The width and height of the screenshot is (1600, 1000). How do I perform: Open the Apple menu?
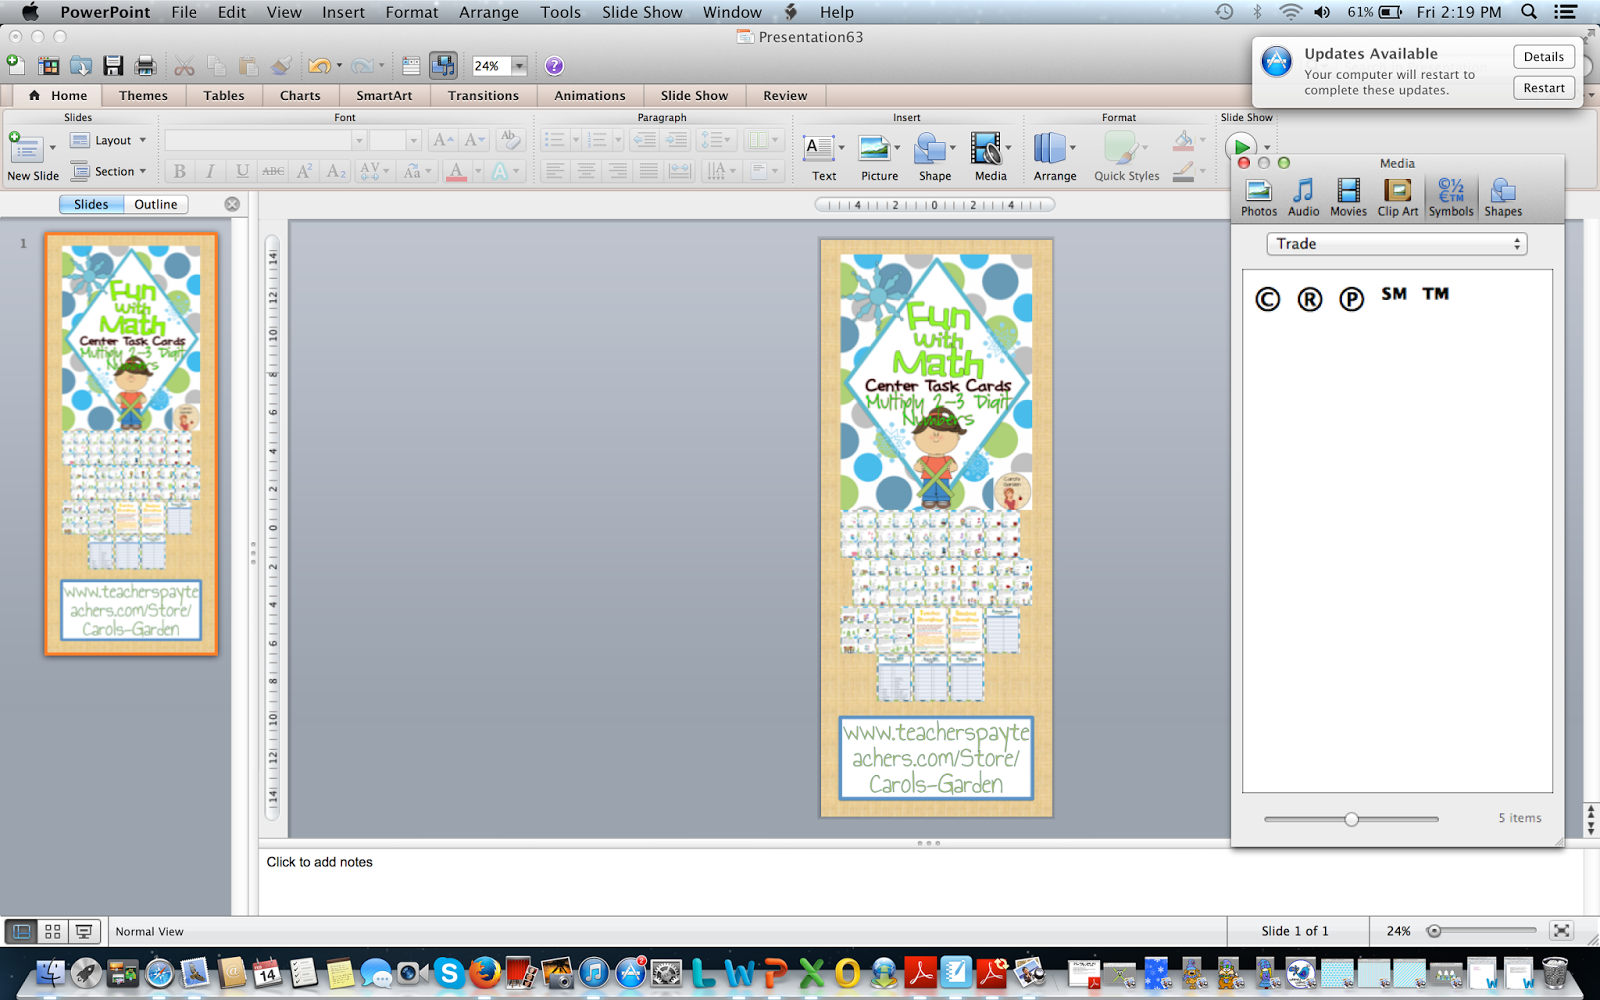click(x=30, y=12)
